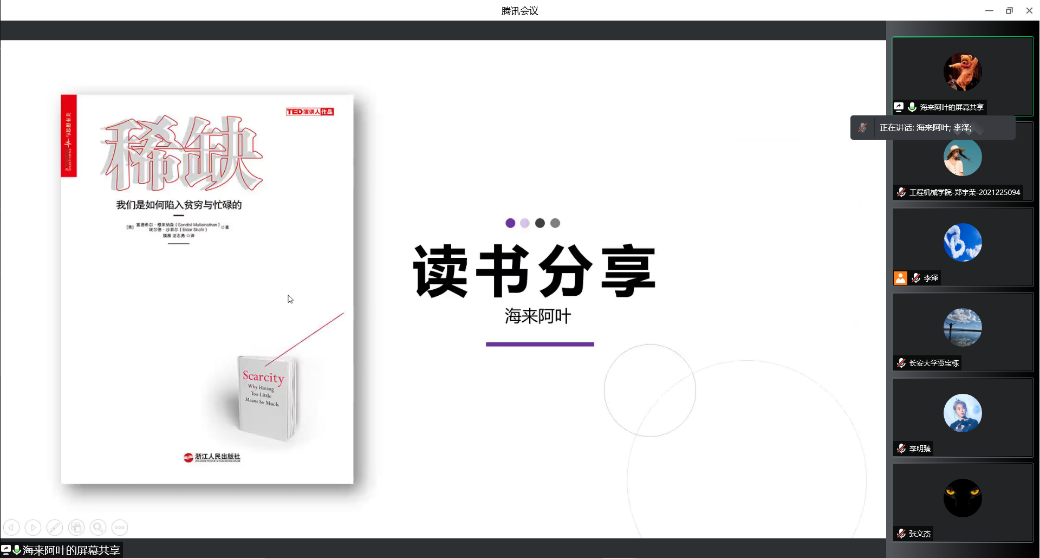The height and width of the screenshot is (559, 1040).
Task: Click the 长安大学 participant name label
Action: pos(934,363)
